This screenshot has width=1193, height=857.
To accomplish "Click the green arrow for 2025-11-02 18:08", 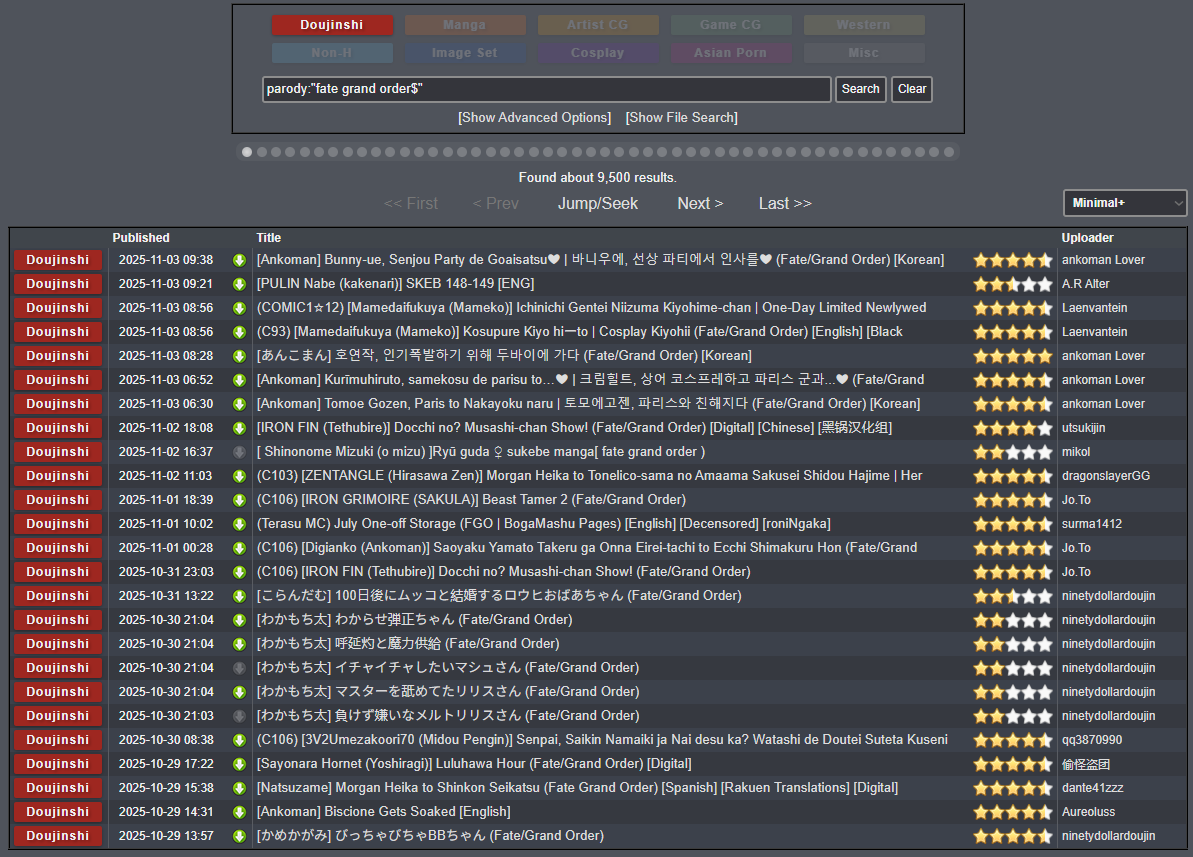I will tap(239, 428).
